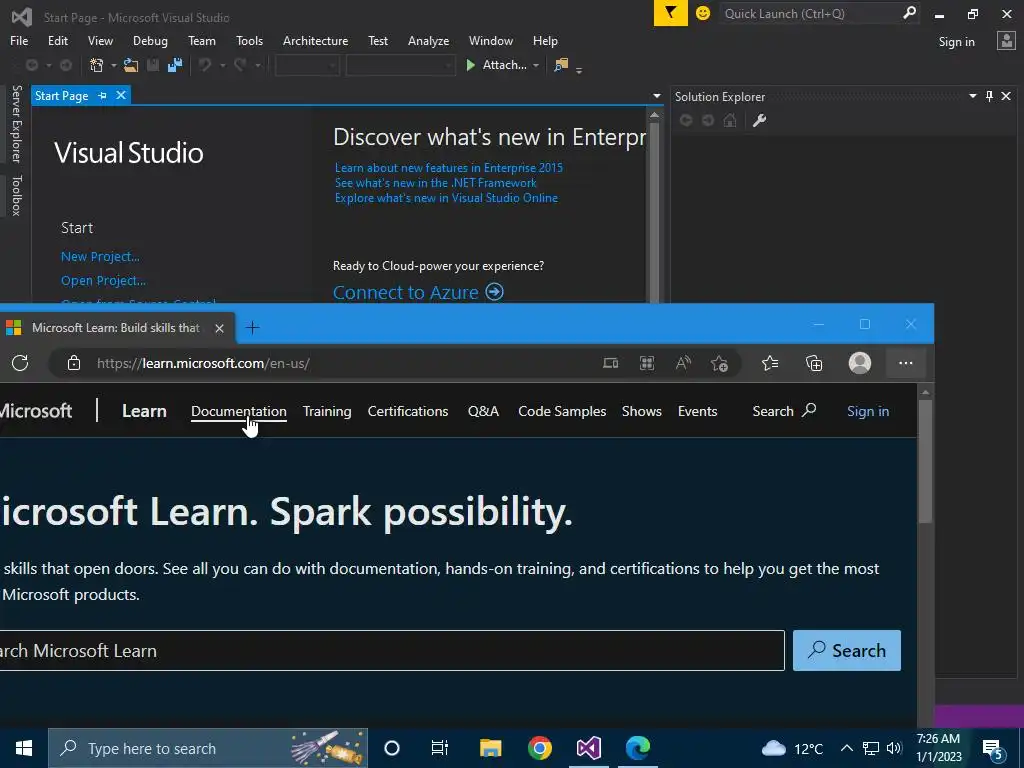Image resolution: width=1024 pixels, height=768 pixels.
Task: Click the Edge refresh icon
Action: click(x=20, y=362)
